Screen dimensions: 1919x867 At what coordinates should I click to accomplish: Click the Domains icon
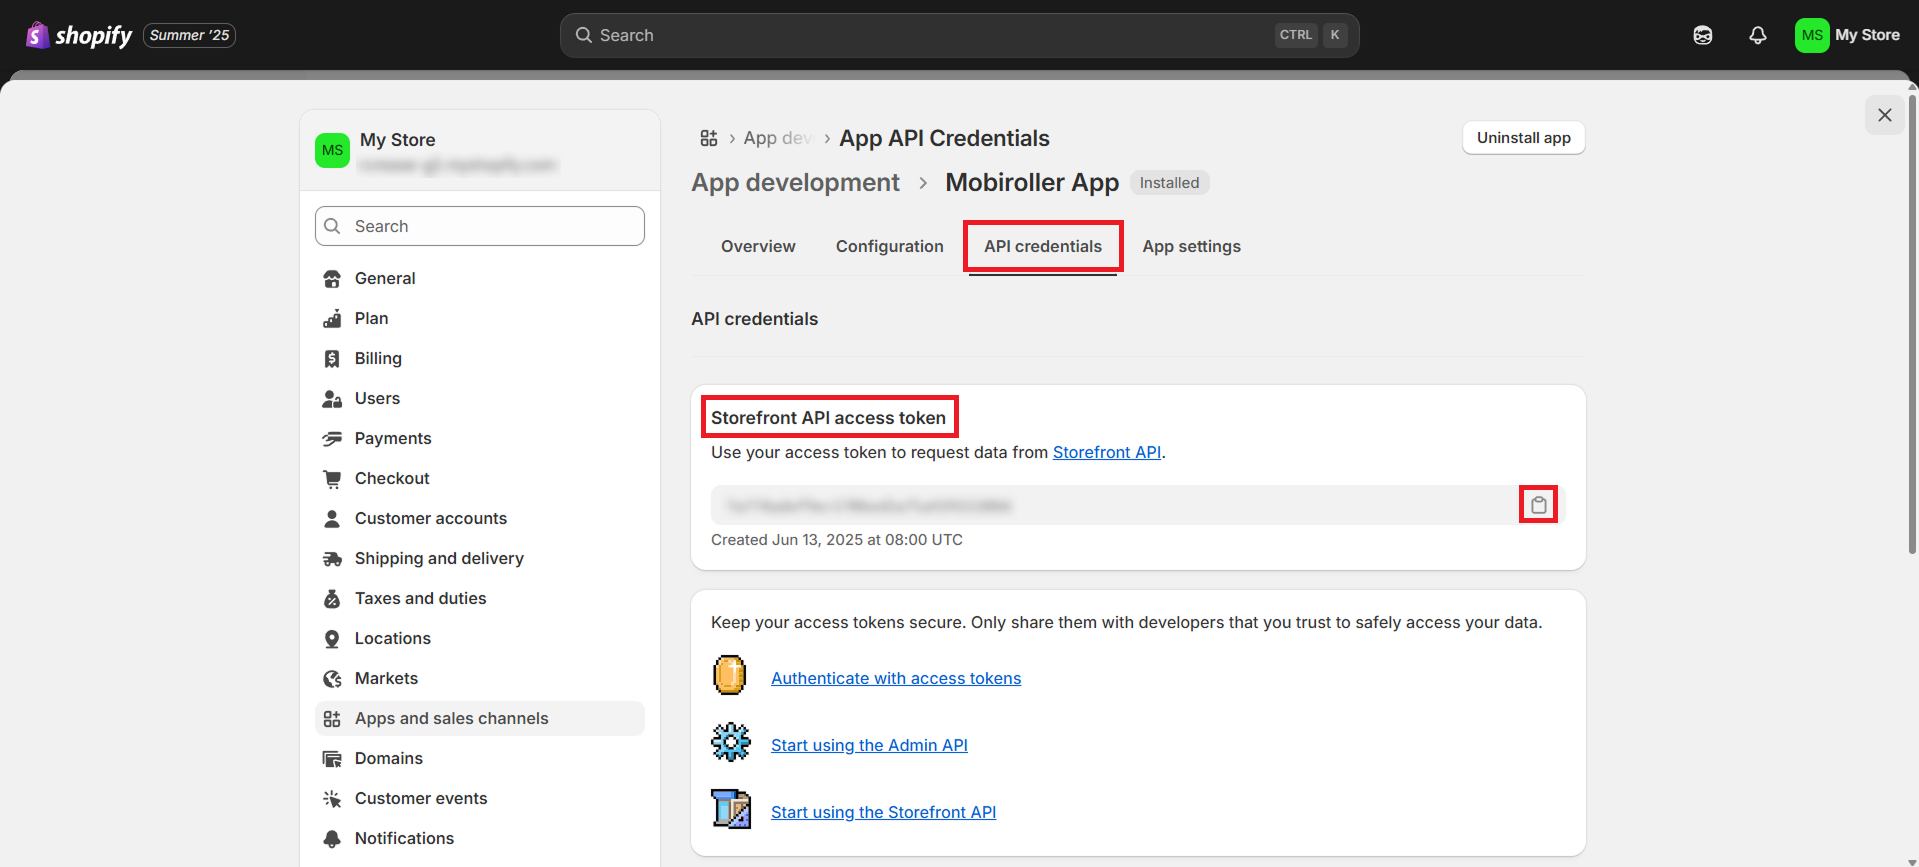332,759
